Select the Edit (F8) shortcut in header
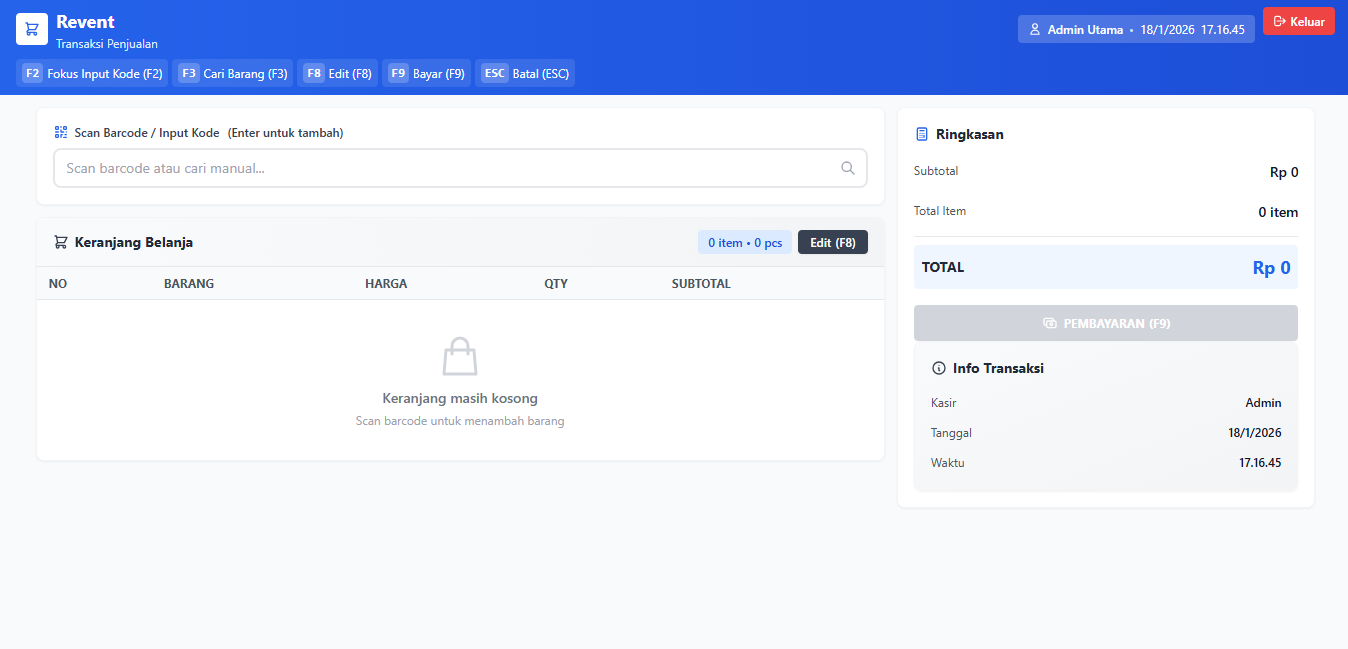This screenshot has height=649, width=1348. 338,73
